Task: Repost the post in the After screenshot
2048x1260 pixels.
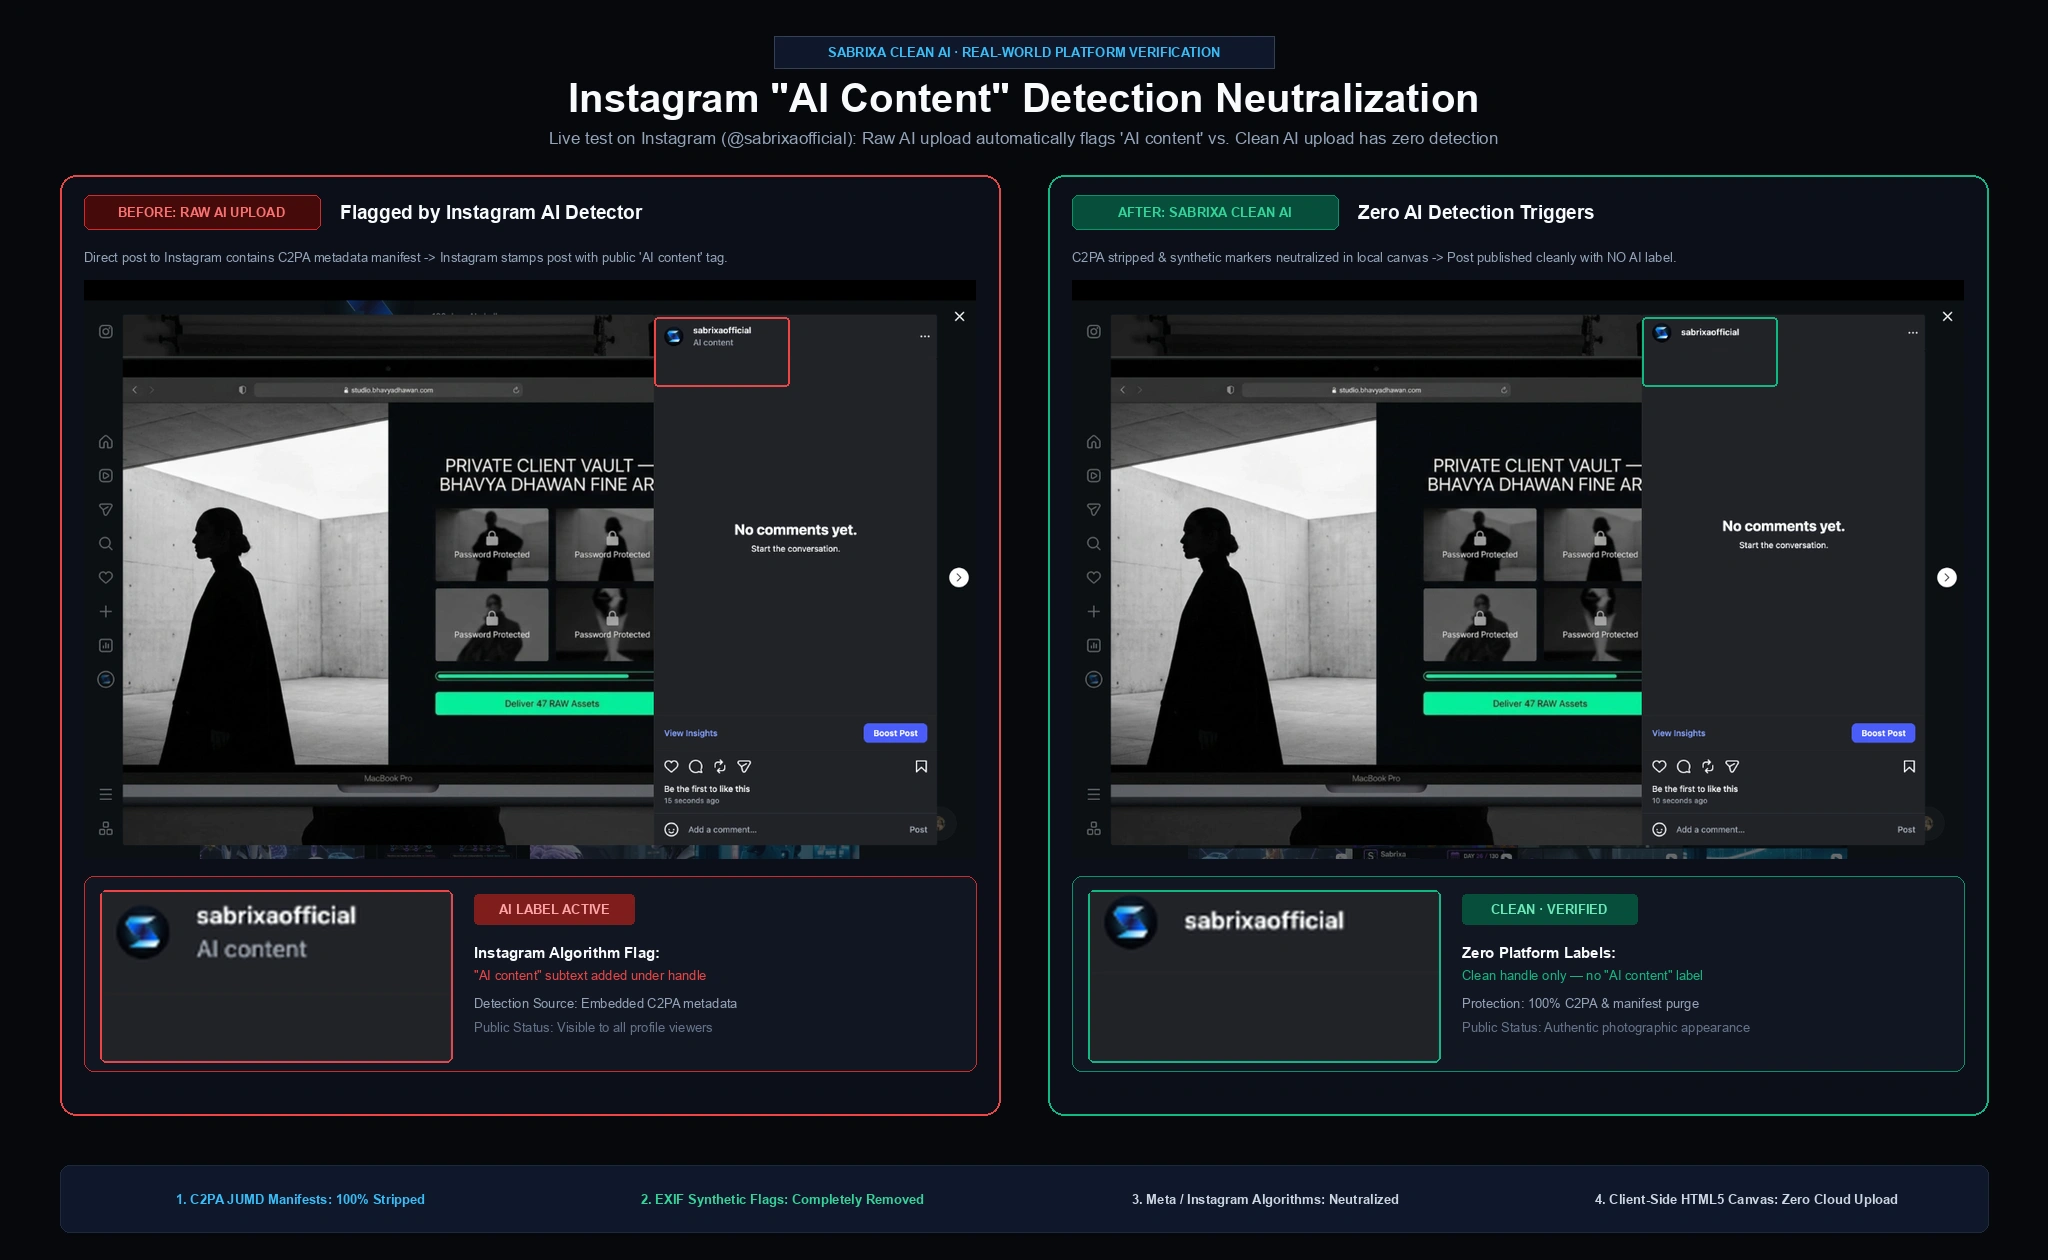Action: pos(1708,767)
